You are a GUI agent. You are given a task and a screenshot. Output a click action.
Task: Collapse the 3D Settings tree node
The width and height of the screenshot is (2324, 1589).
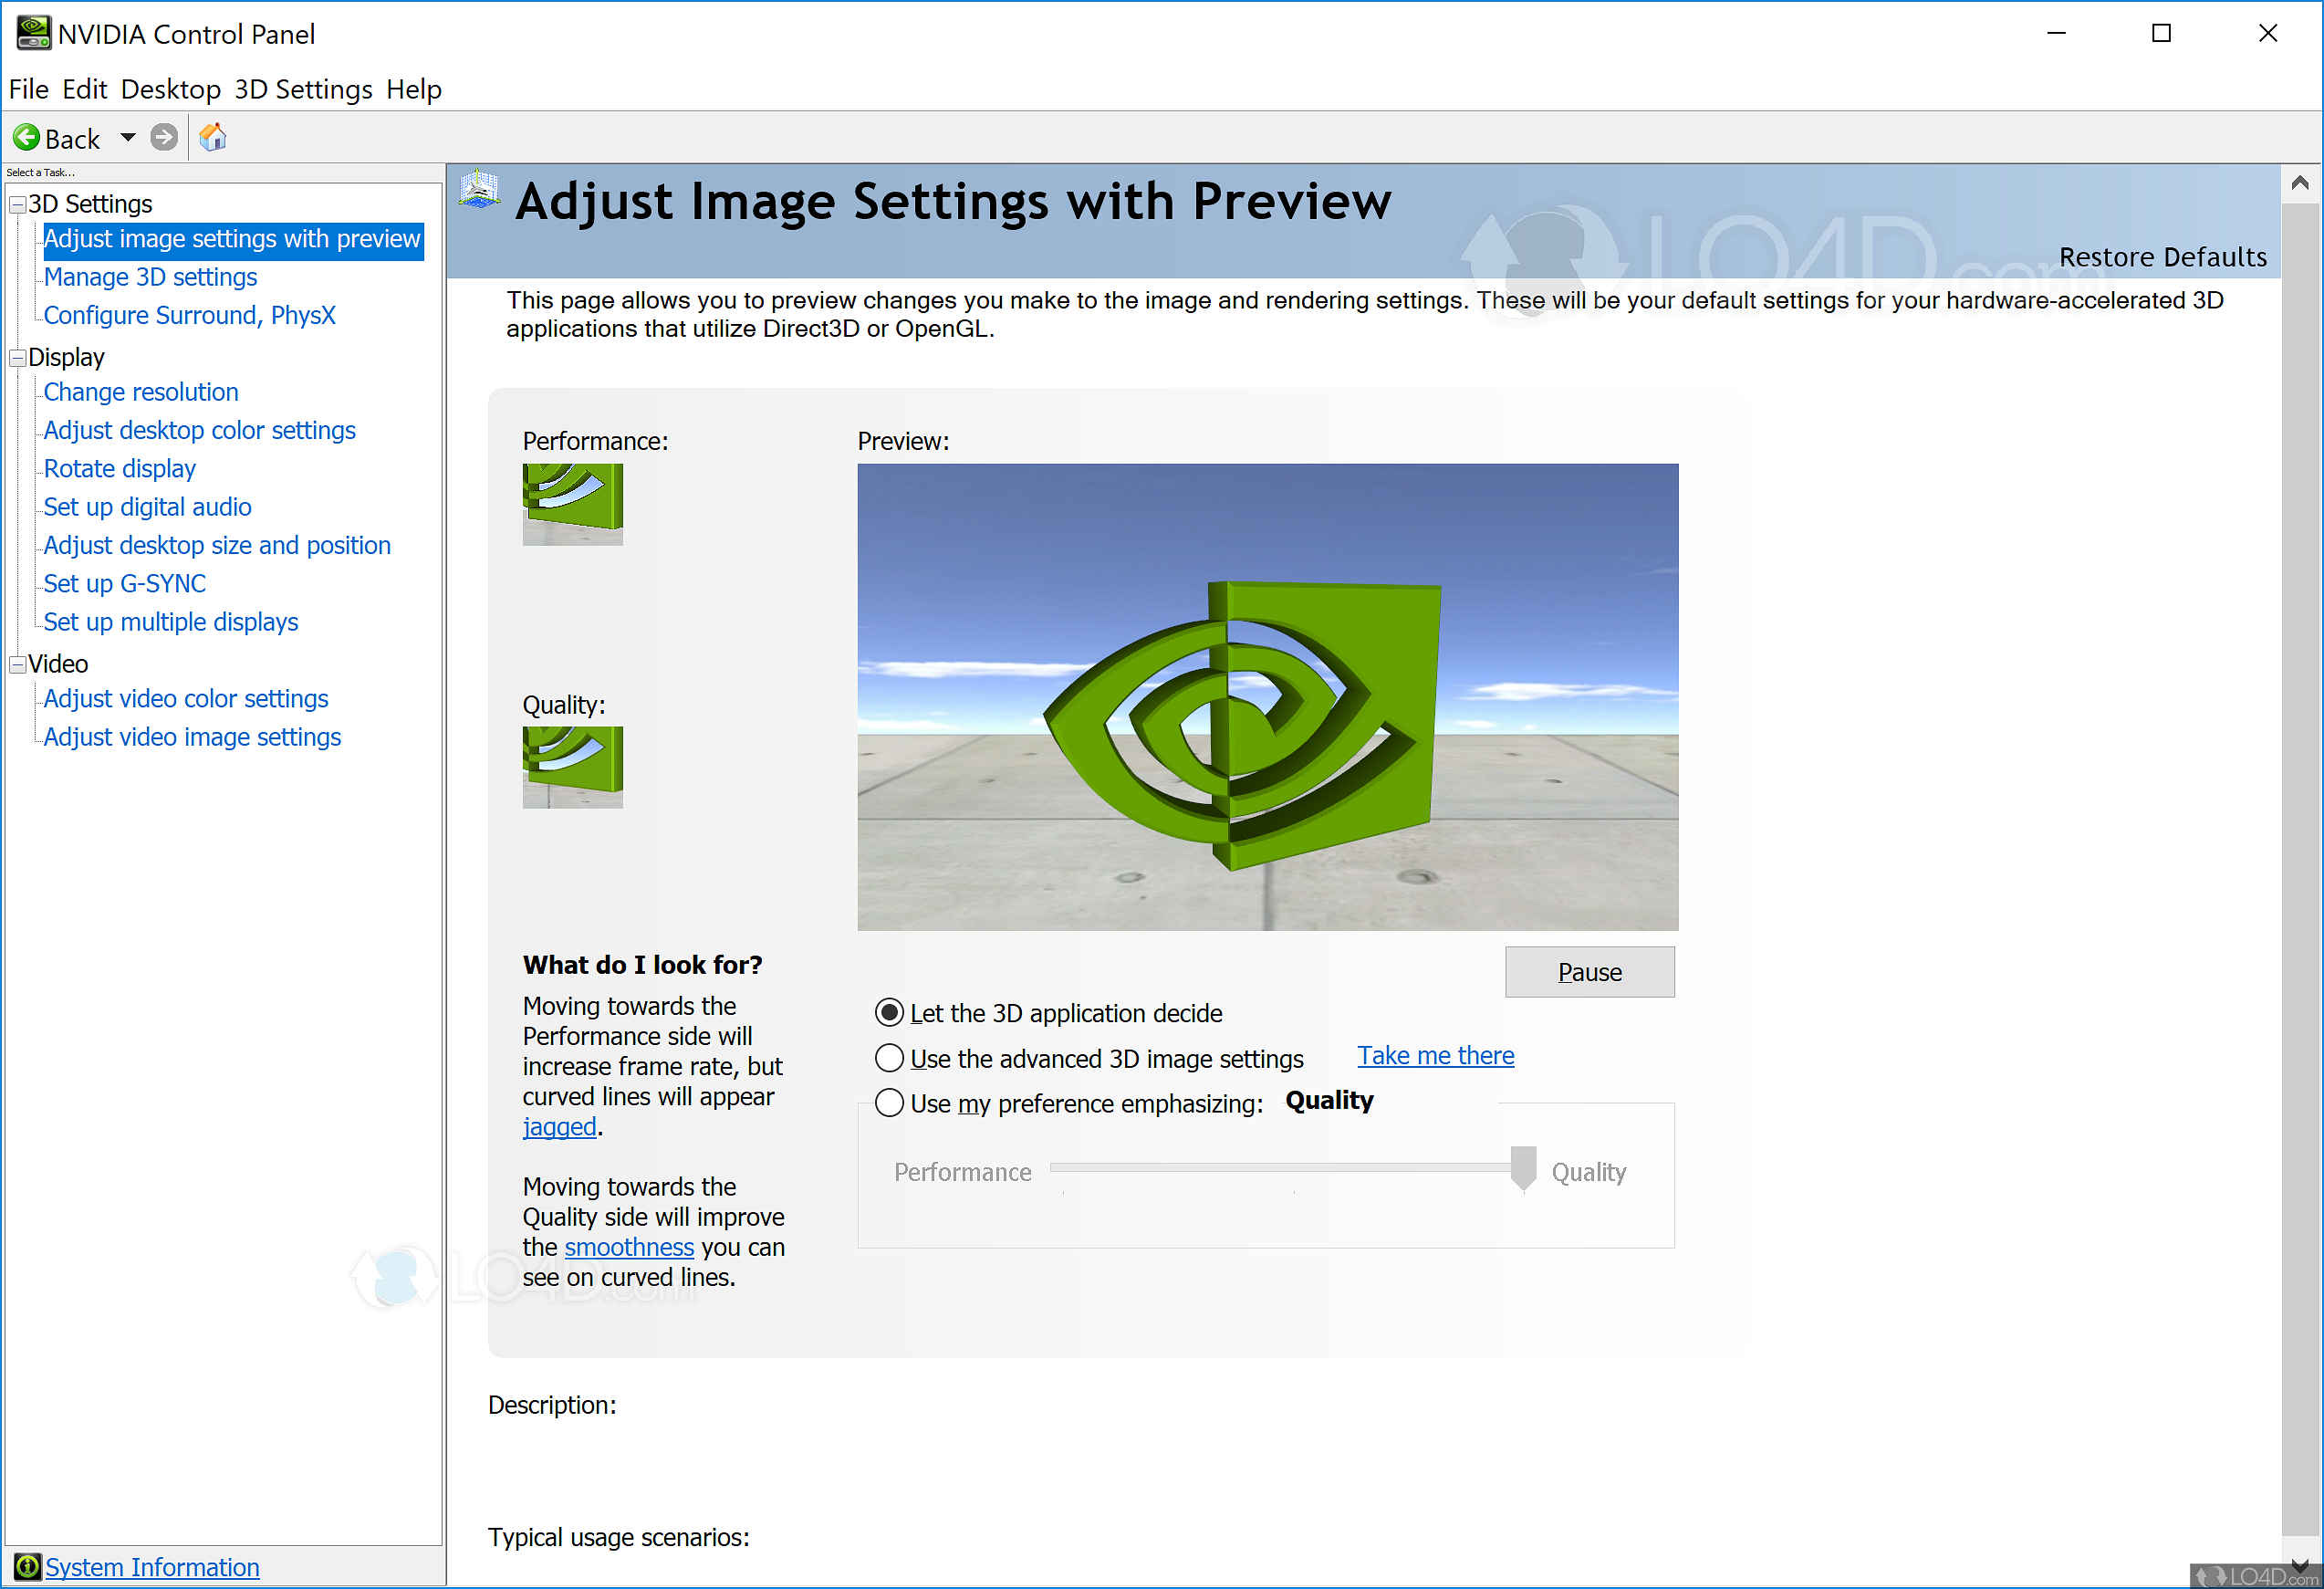[x=17, y=205]
